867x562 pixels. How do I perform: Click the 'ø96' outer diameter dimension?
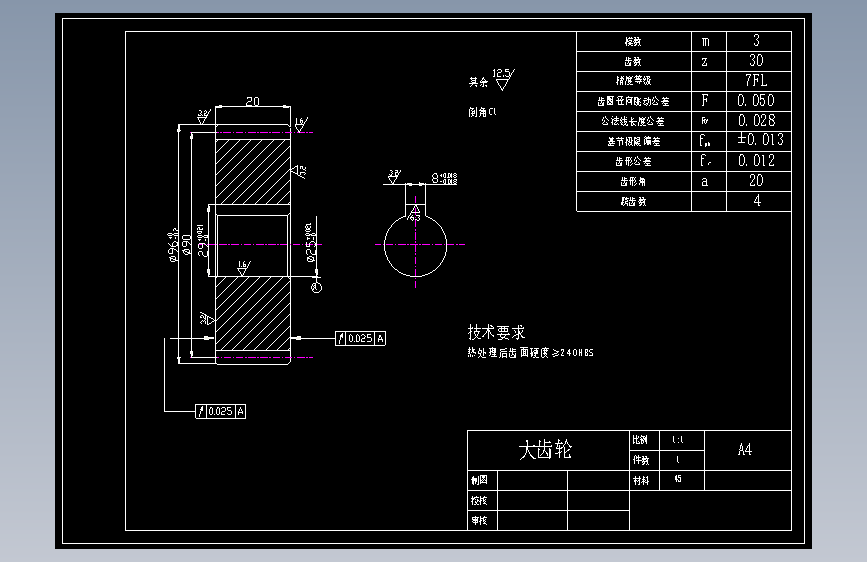174,244
